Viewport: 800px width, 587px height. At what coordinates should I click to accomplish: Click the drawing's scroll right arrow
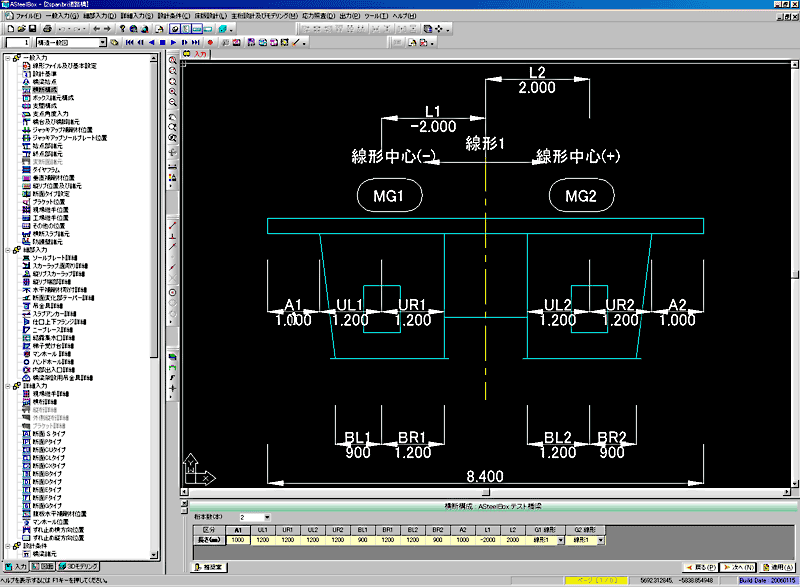point(787,492)
